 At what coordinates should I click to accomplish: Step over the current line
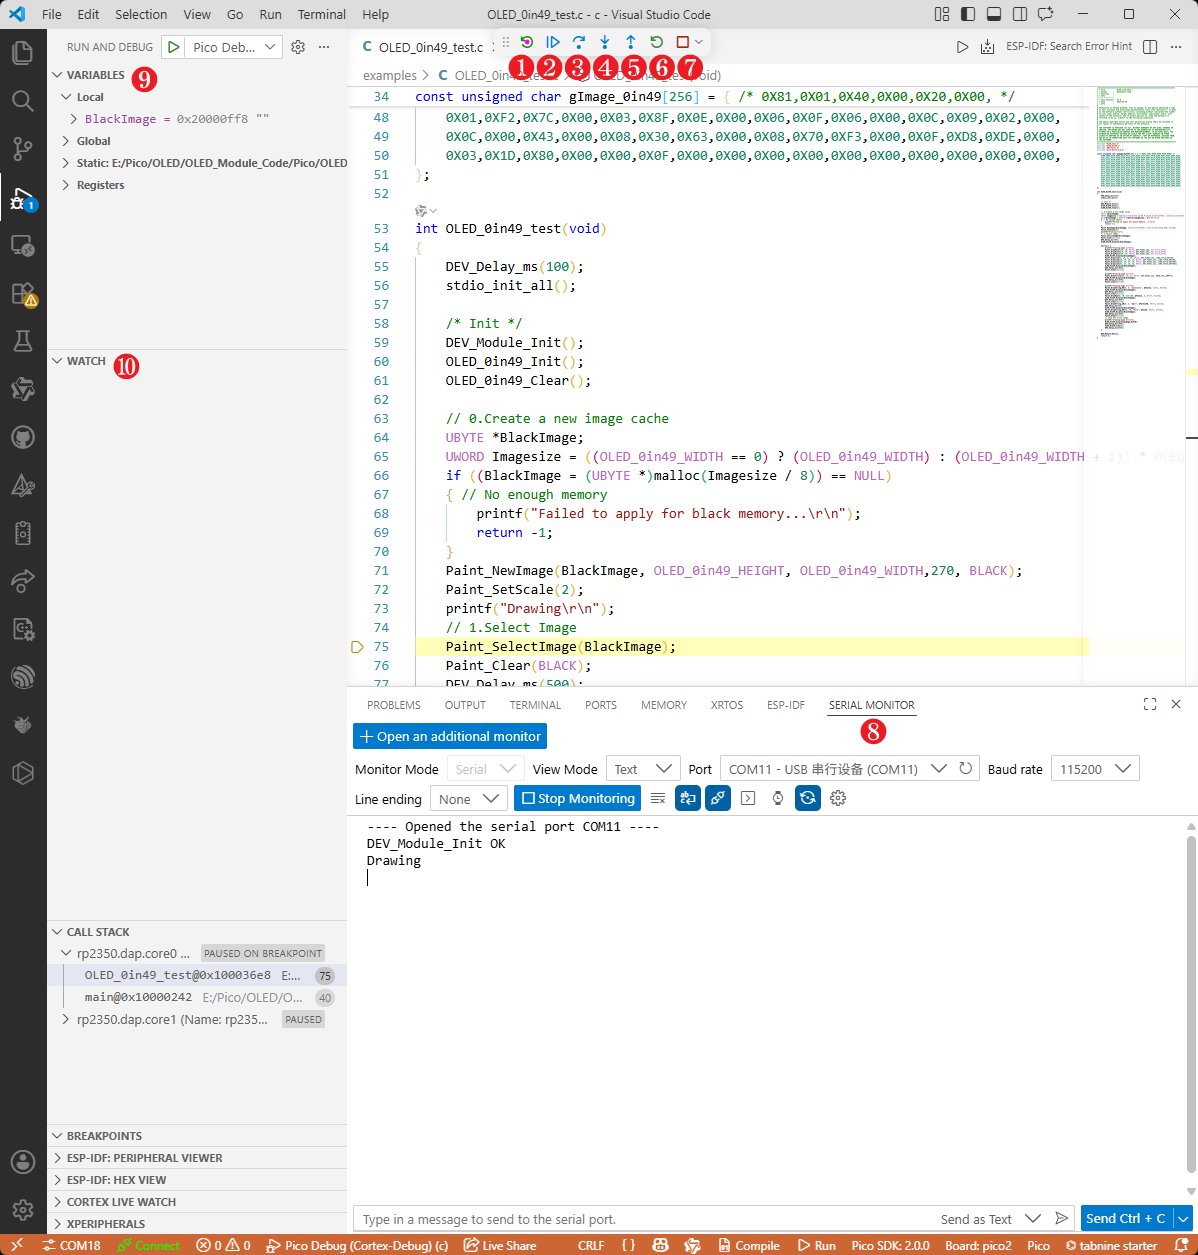[579, 42]
